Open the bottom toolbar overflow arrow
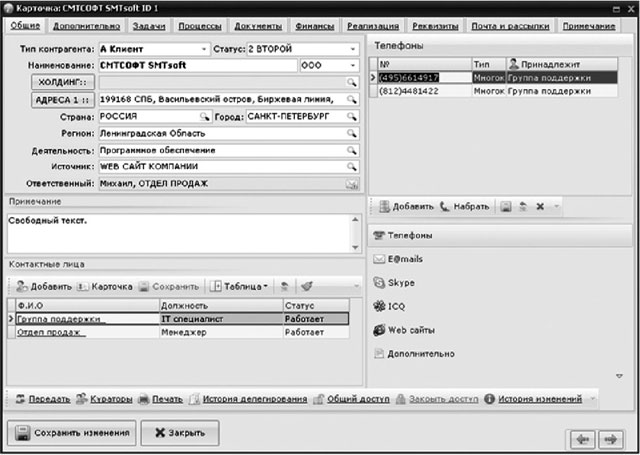 click(591, 399)
